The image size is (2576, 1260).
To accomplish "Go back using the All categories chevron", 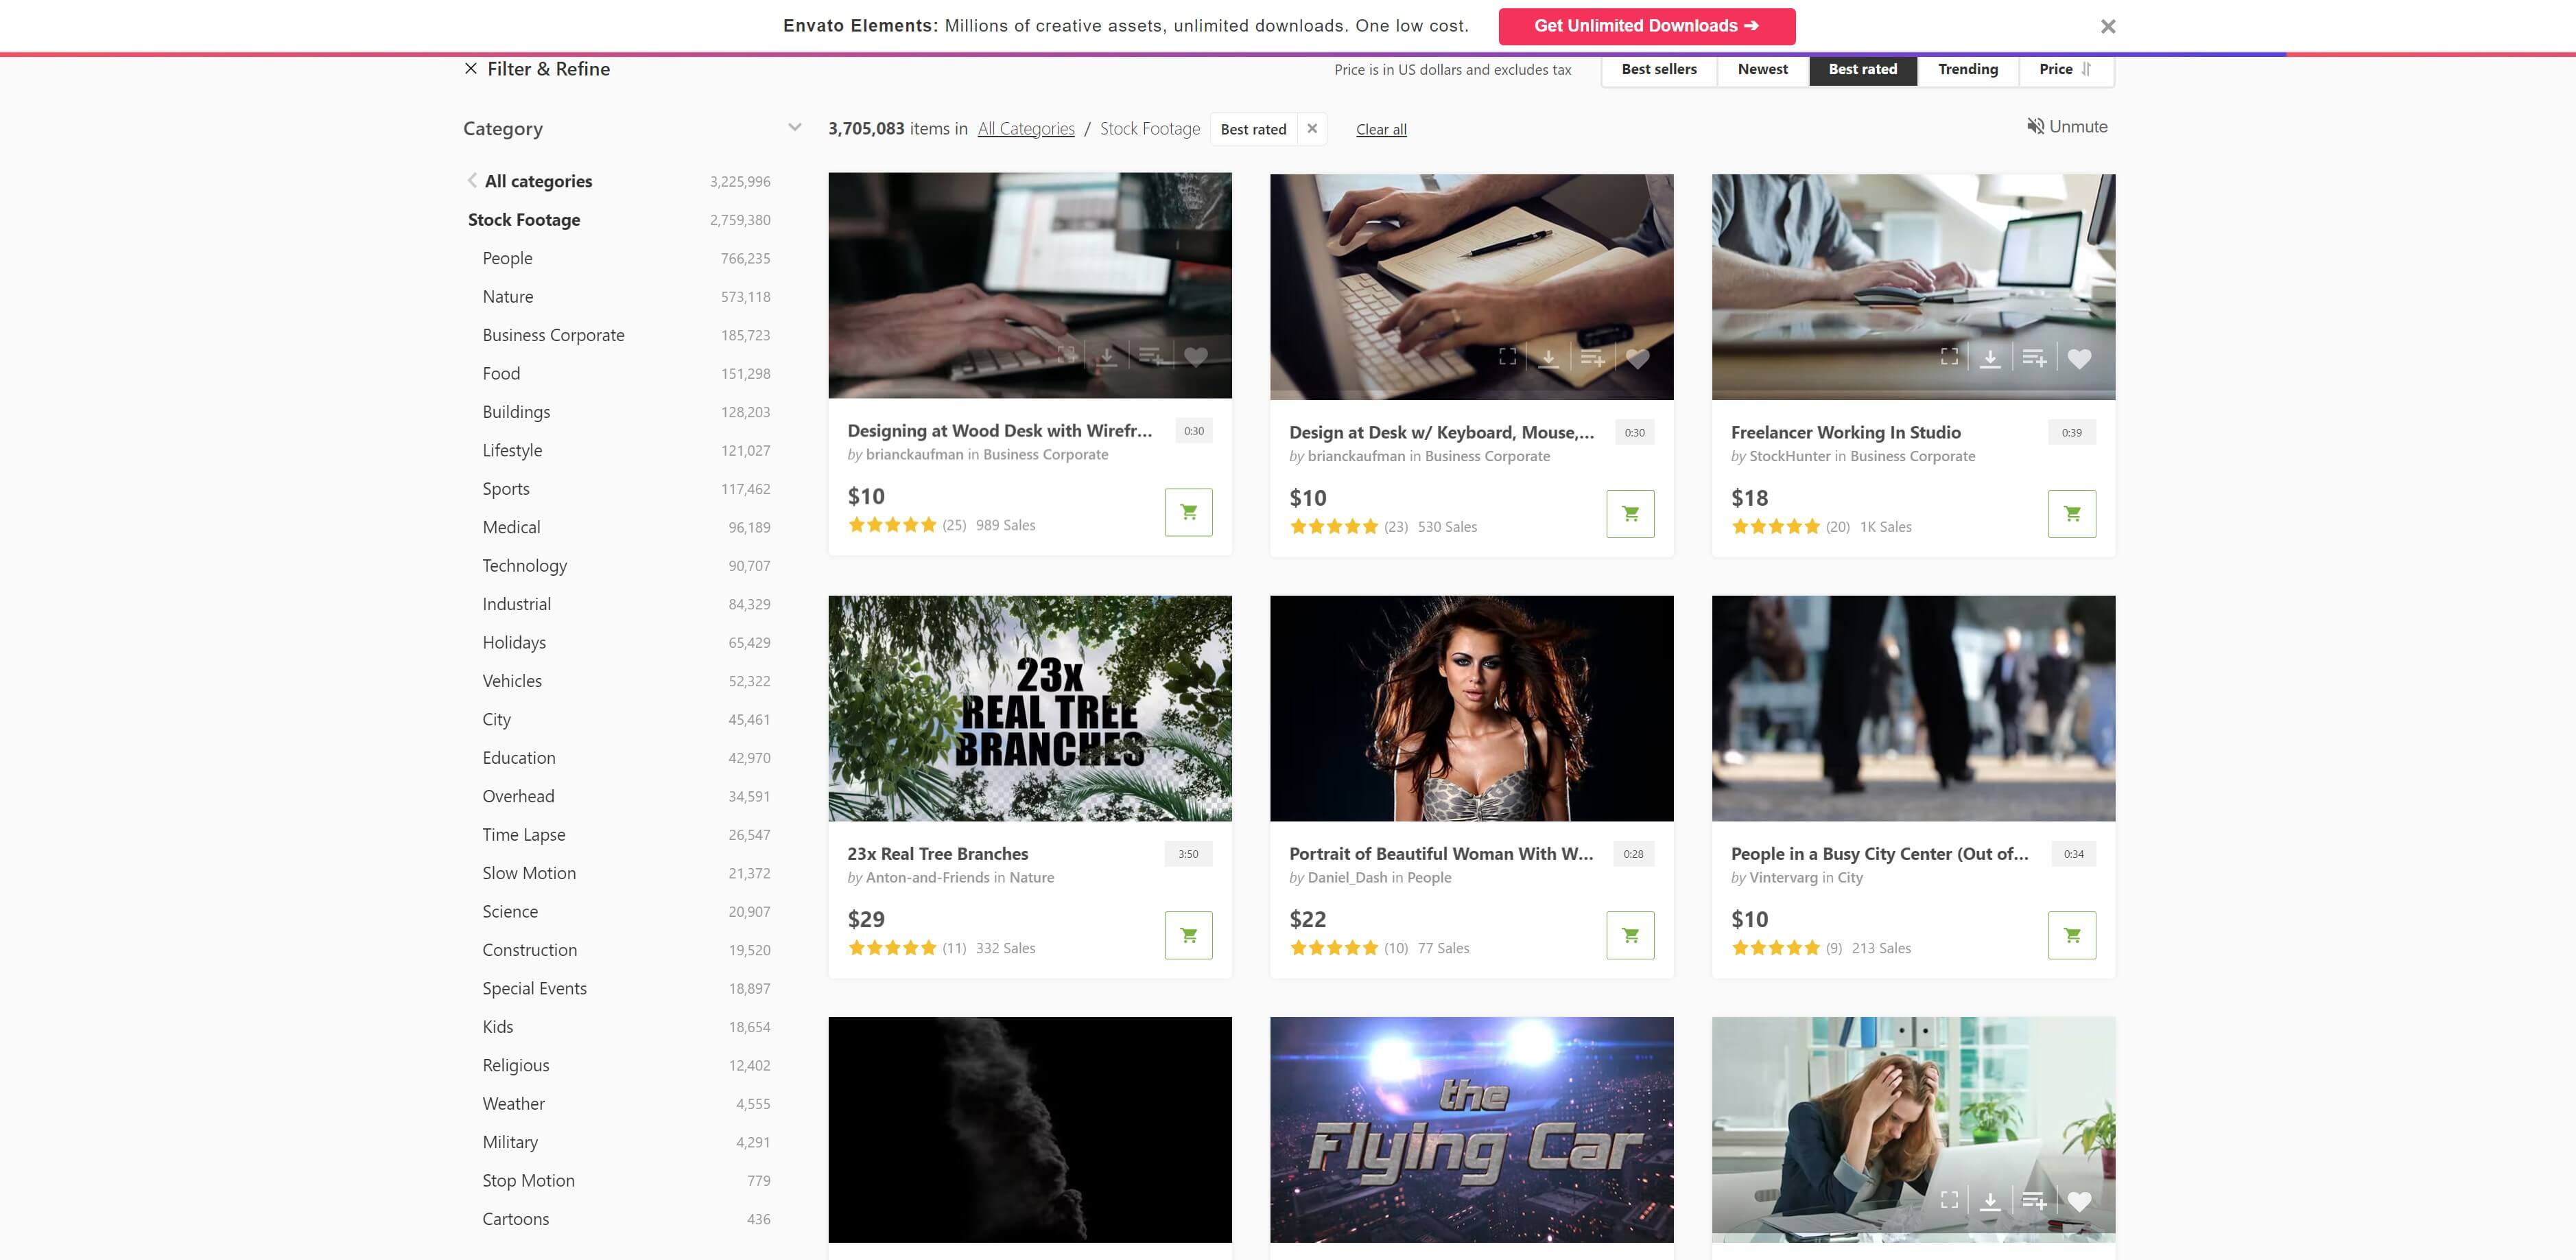I will pos(471,180).
